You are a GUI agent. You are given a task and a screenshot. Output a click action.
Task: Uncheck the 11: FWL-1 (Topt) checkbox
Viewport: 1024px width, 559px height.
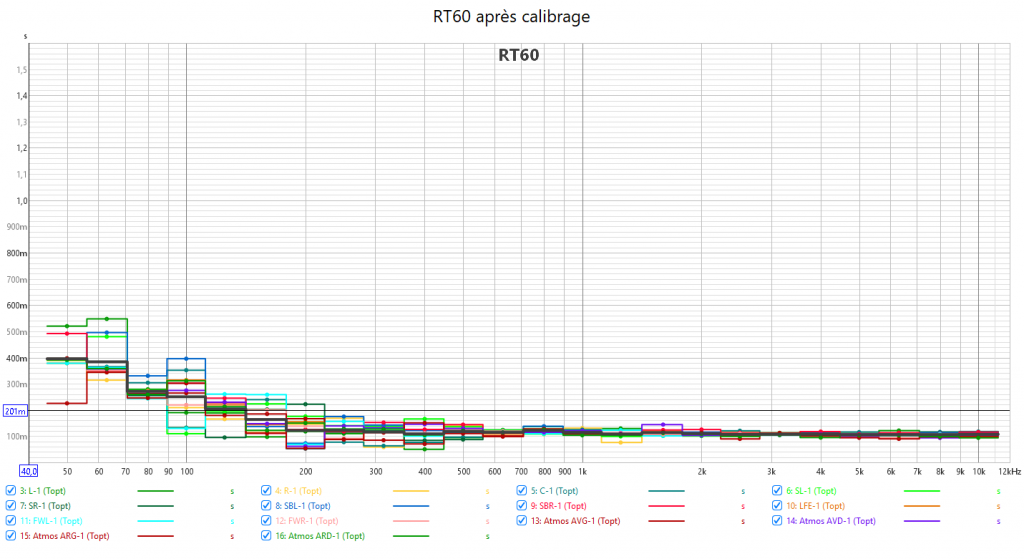(10, 521)
